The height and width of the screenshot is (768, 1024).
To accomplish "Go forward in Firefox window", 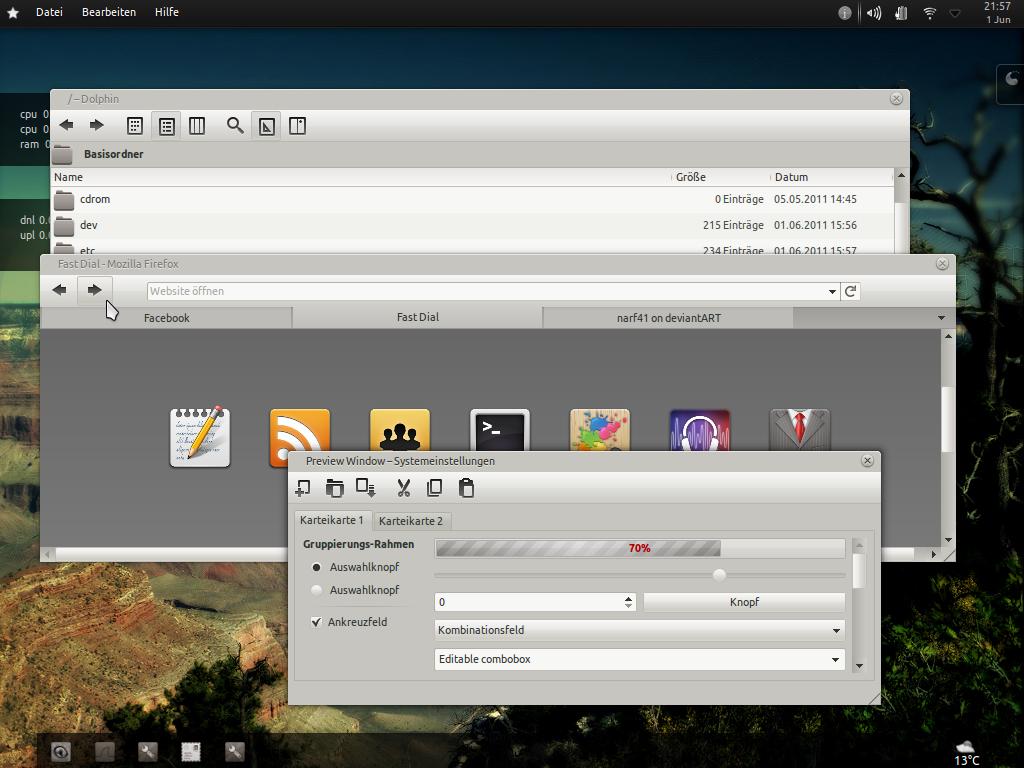I will pyautogui.click(x=95, y=290).
